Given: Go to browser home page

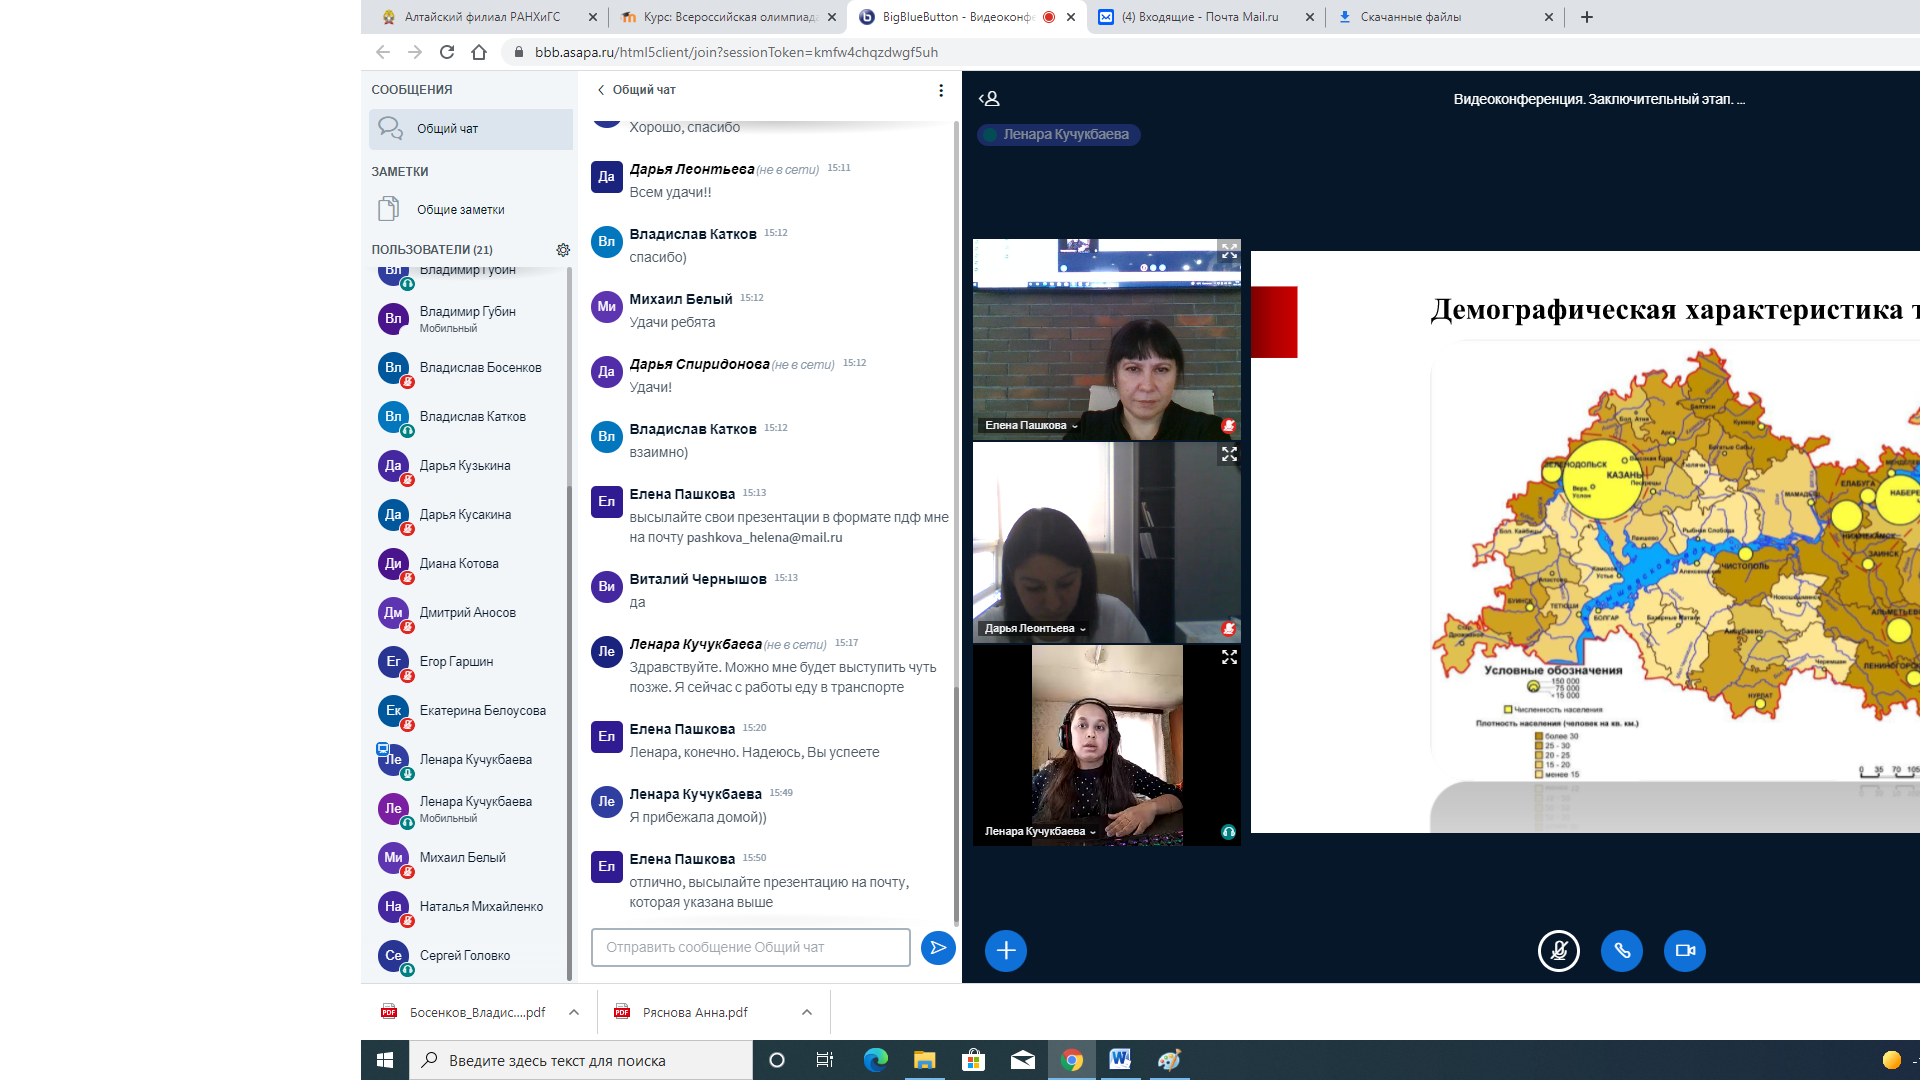Looking at the screenshot, I should (x=479, y=52).
